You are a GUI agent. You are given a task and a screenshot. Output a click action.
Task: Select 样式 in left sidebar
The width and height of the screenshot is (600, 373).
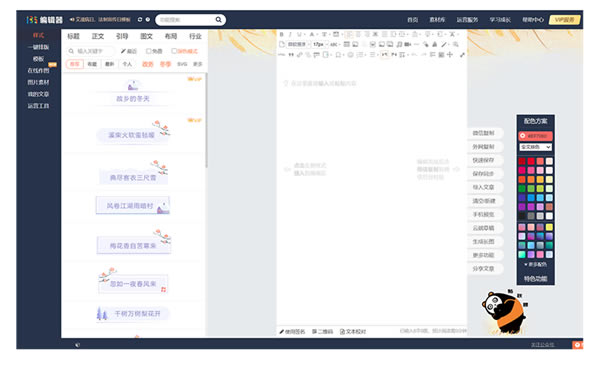(38, 35)
